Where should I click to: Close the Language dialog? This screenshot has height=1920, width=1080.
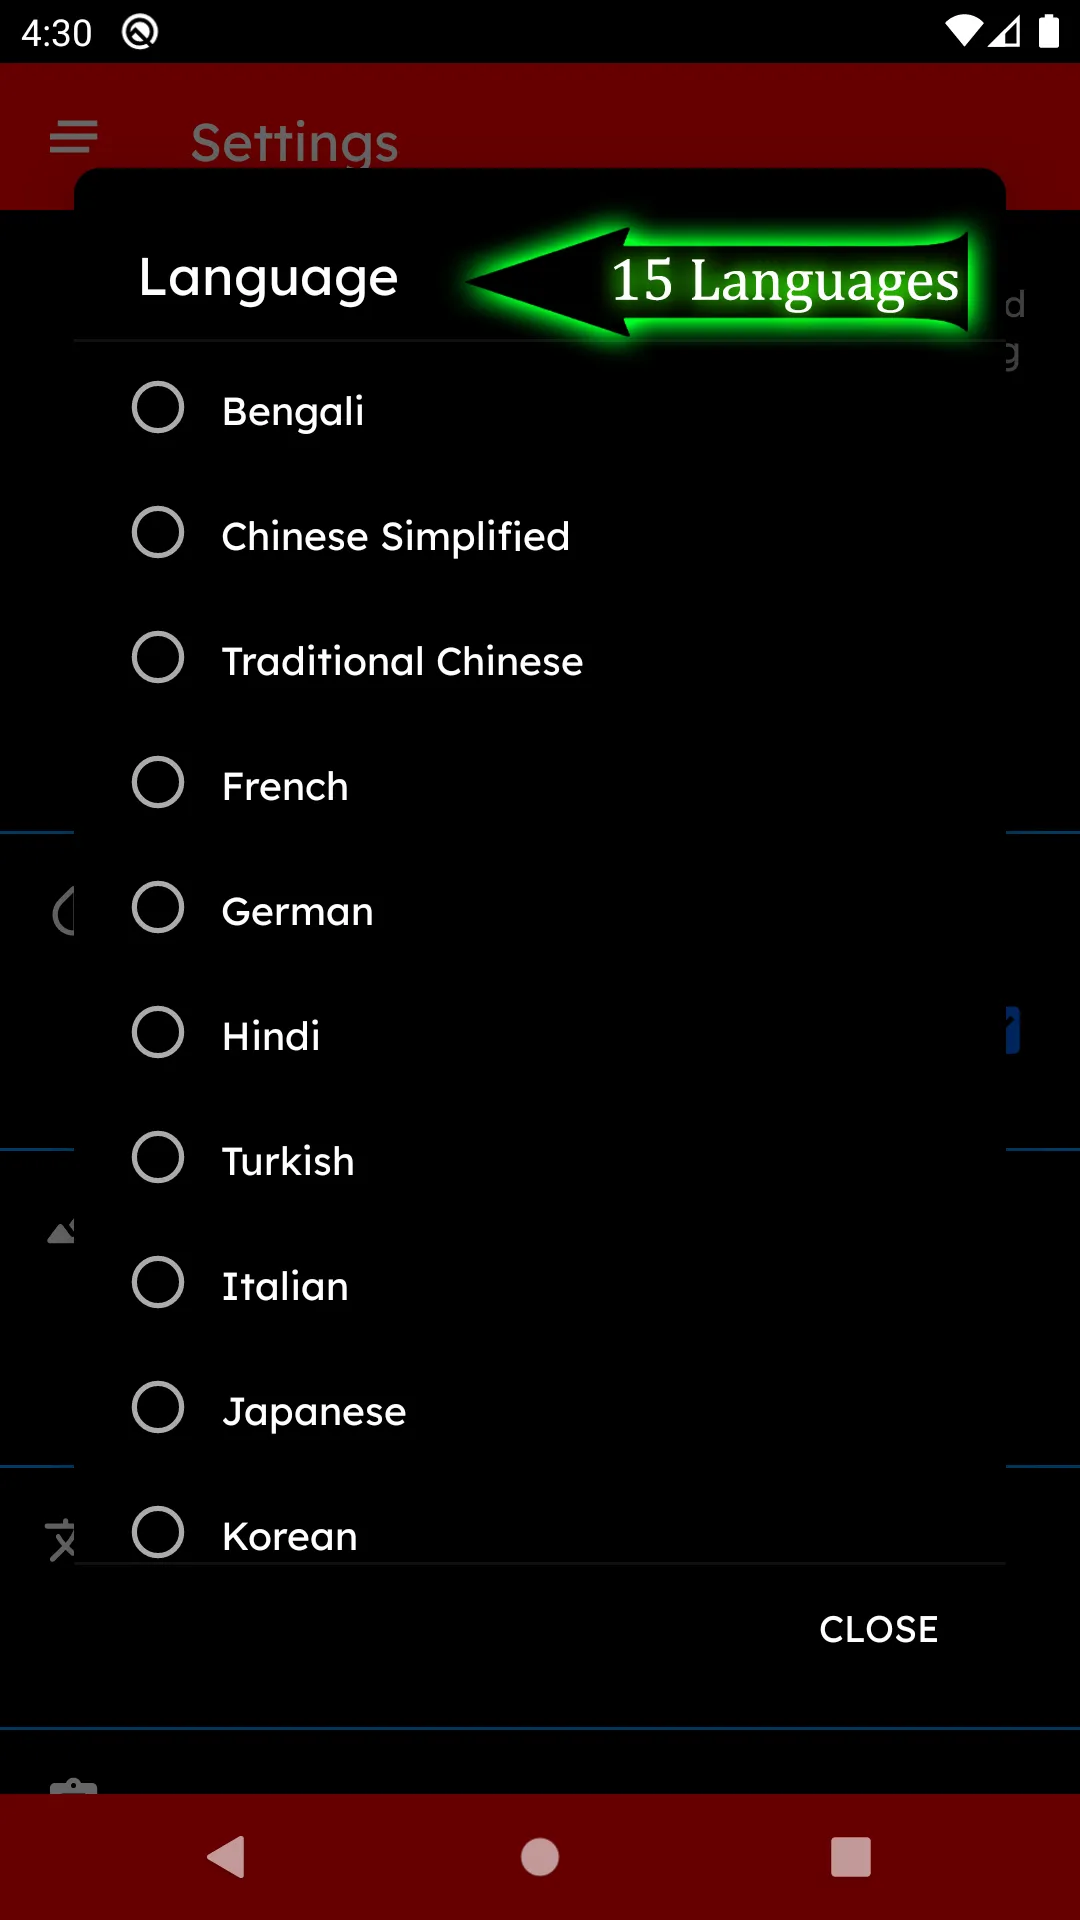click(878, 1629)
